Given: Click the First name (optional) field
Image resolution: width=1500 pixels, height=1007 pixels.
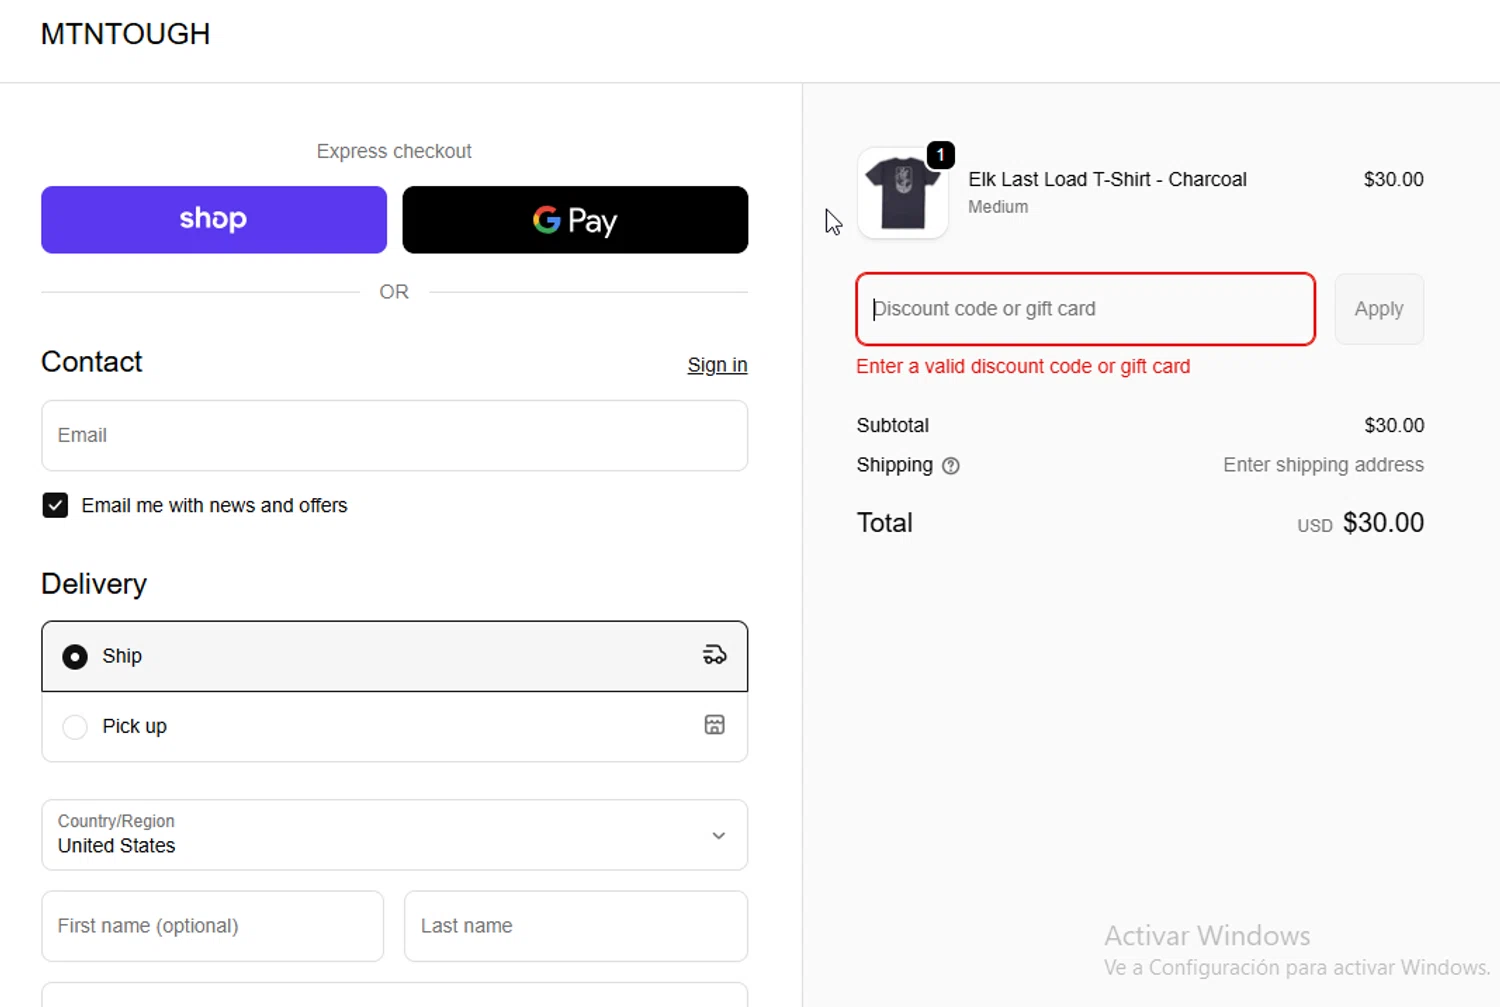Looking at the screenshot, I should (212, 926).
